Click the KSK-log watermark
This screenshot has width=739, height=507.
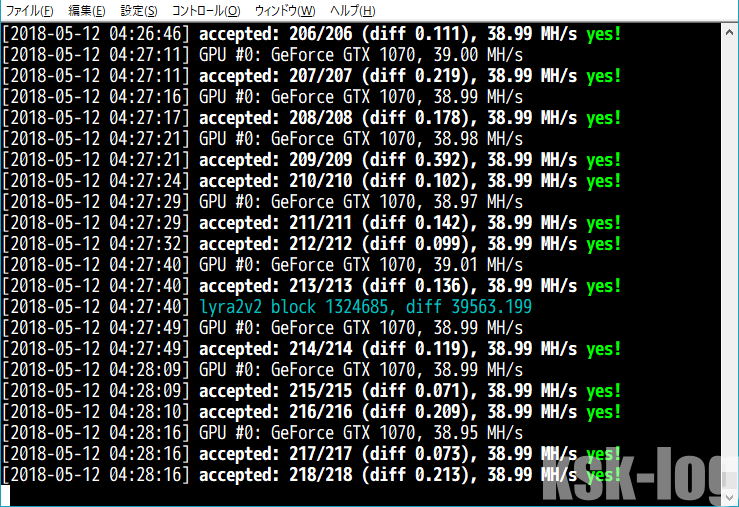tap(634, 476)
